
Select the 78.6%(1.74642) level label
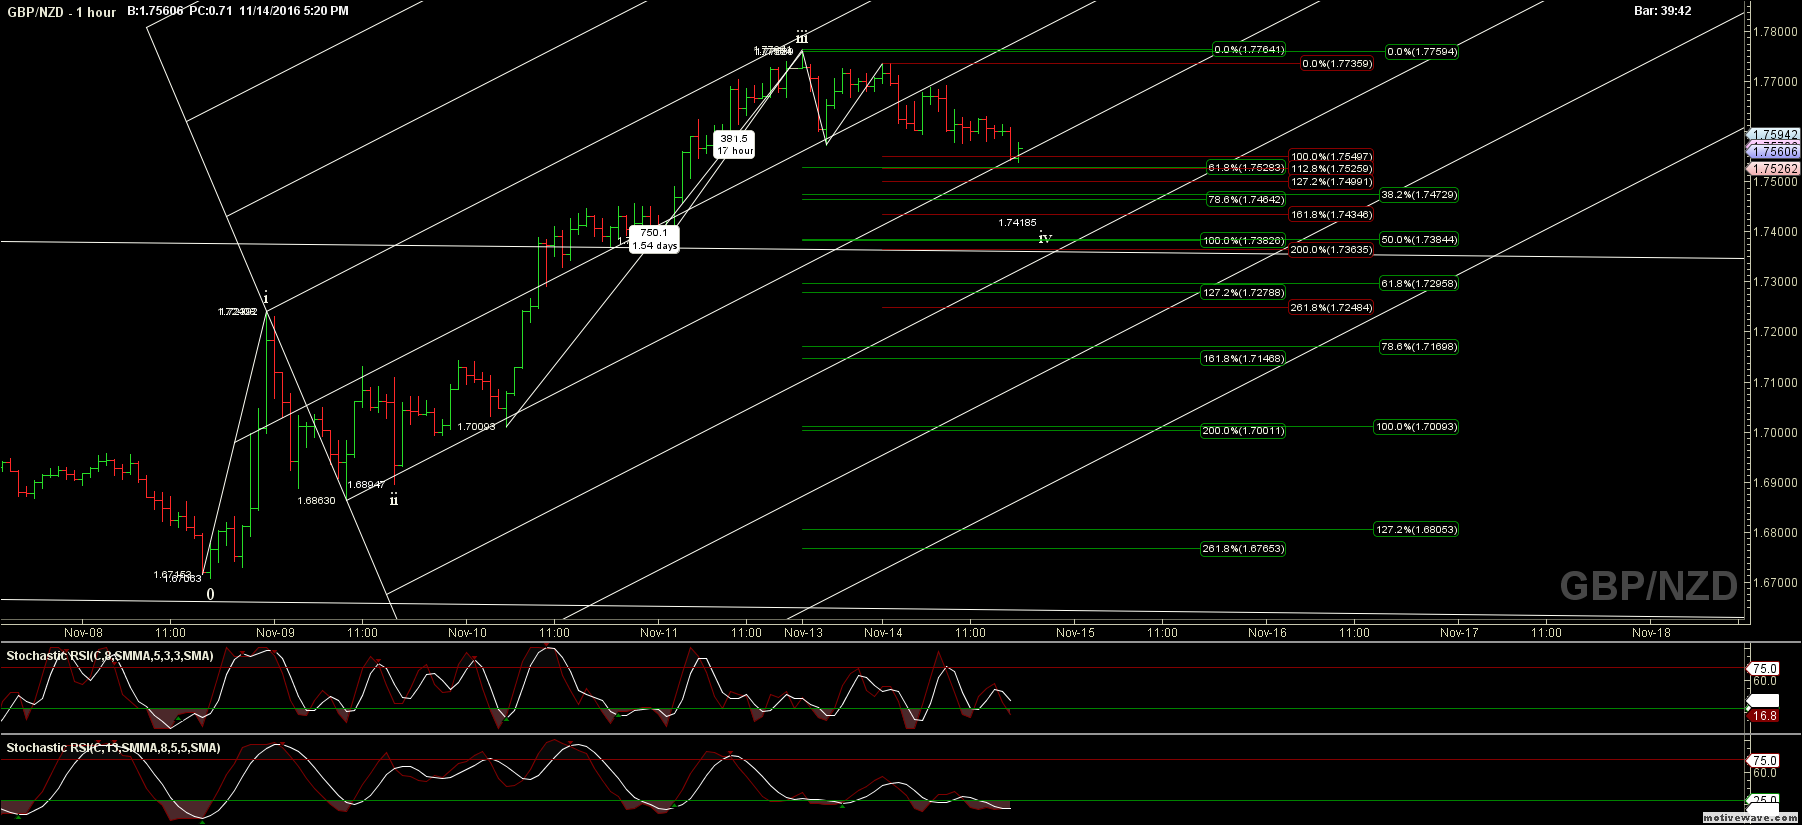[1245, 200]
